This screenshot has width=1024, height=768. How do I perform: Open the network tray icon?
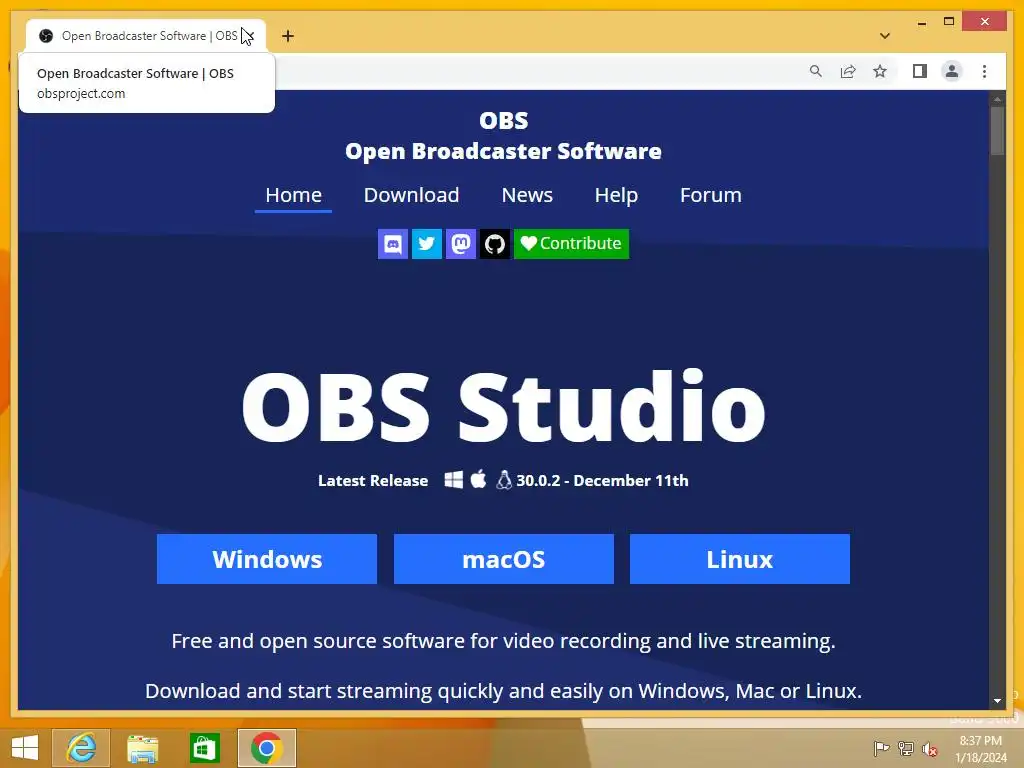tap(906, 749)
